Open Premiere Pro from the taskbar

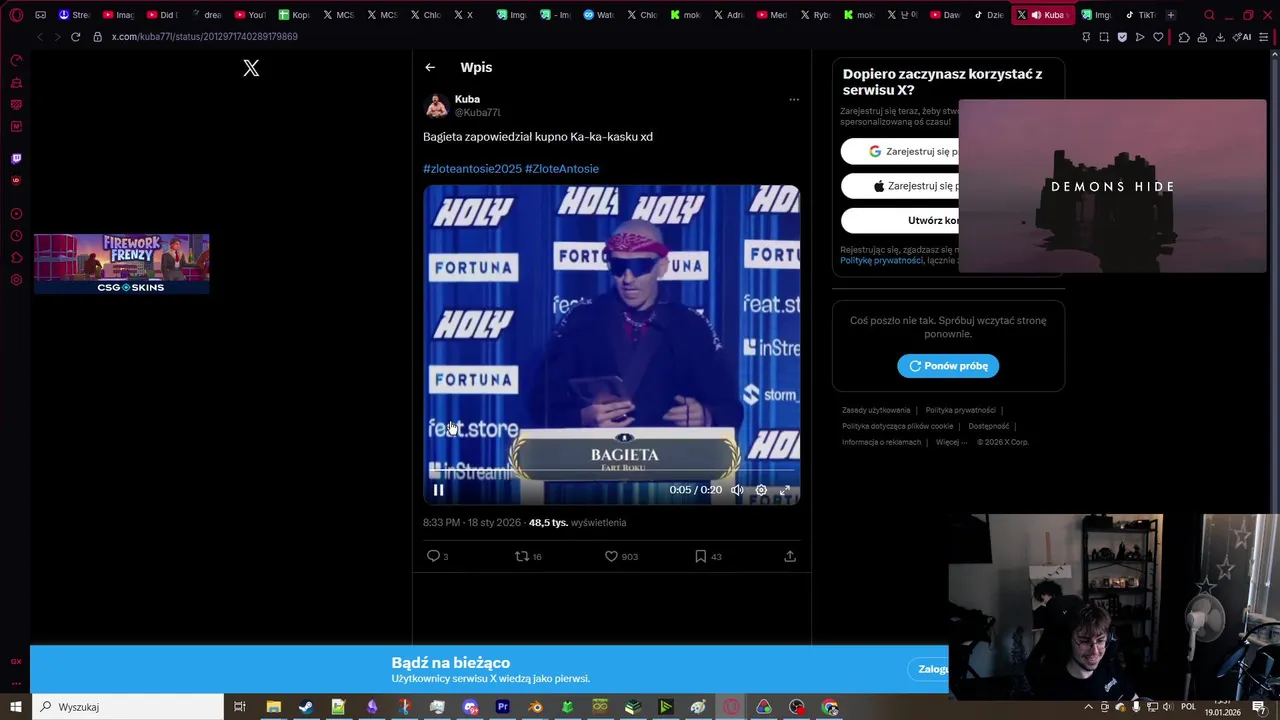503,707
